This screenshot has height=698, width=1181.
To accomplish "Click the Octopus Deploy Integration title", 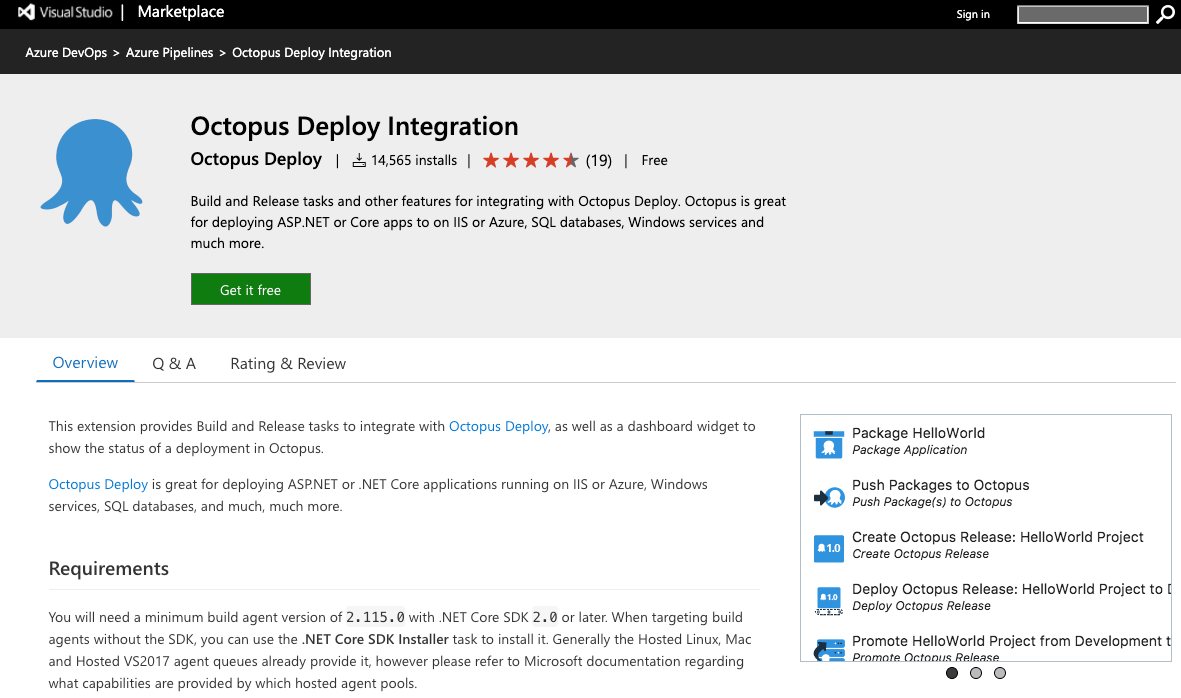I will tap(354, 126).
